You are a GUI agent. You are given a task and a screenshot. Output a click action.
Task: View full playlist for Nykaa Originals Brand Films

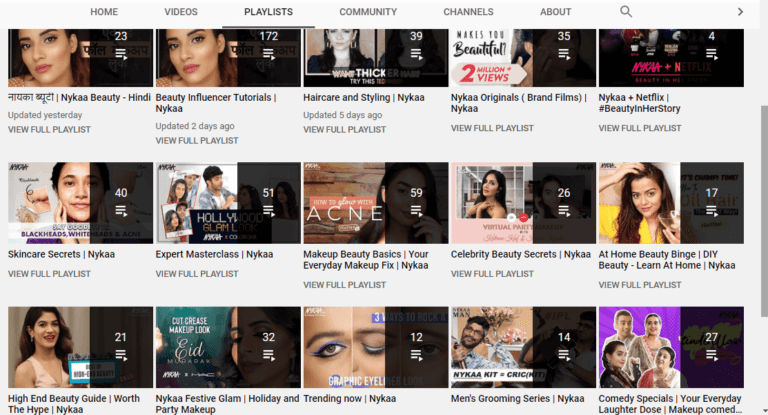pos(492,128)
